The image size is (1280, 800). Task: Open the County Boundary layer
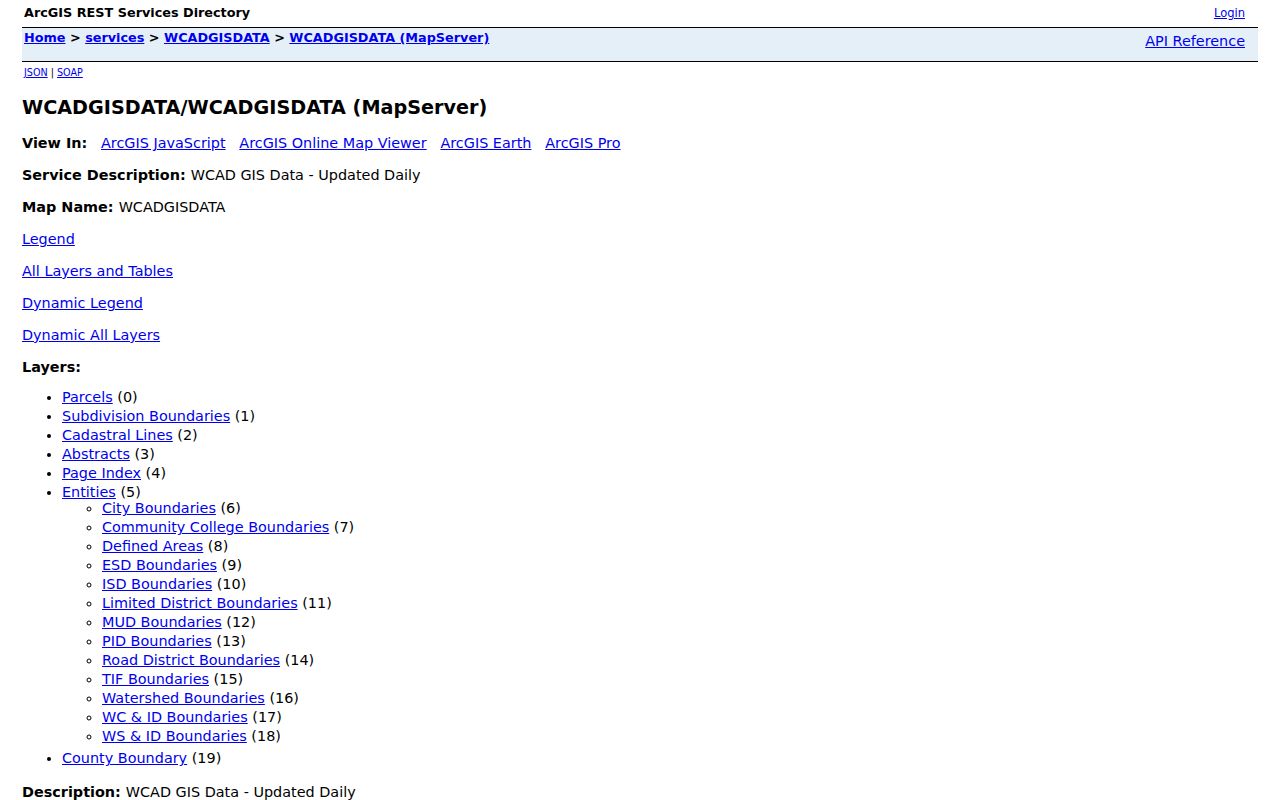[x=124, y=758]
